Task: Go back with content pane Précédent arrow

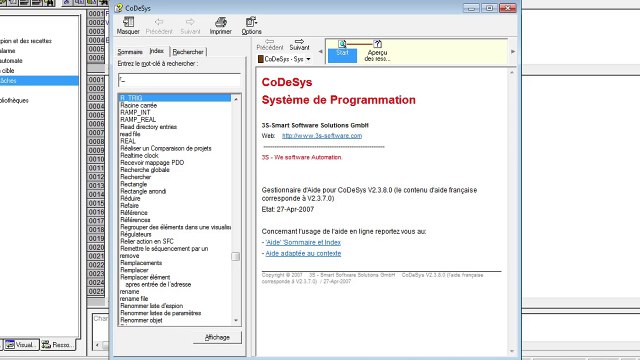Action: (270, 42)
